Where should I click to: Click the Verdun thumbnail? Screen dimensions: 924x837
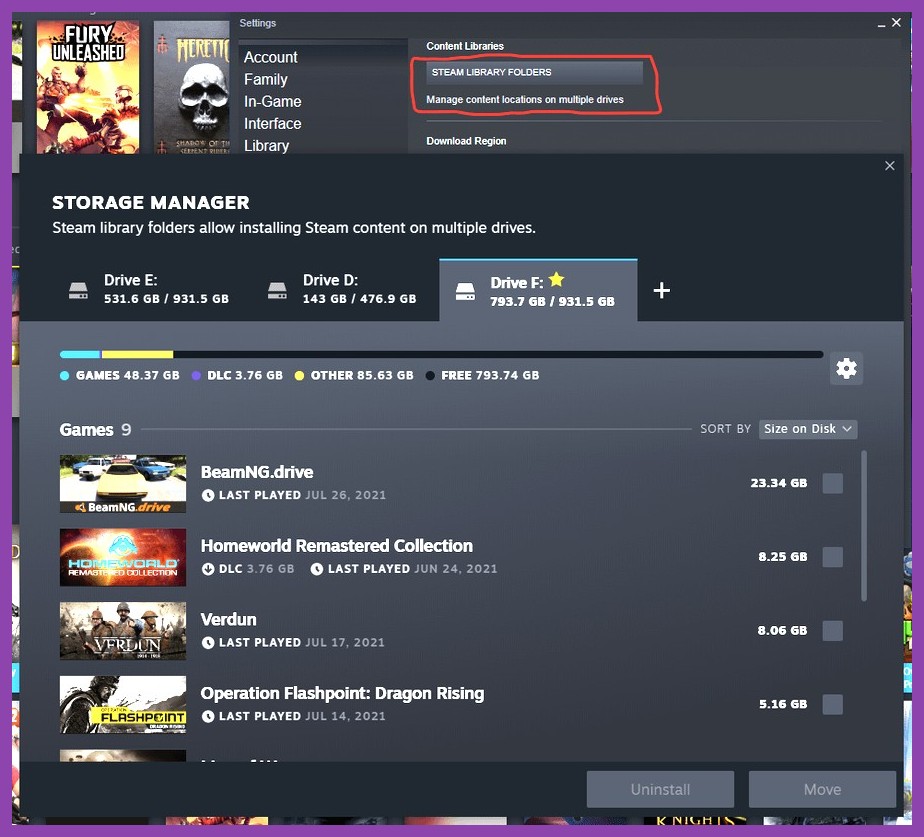tap(123, 631)
